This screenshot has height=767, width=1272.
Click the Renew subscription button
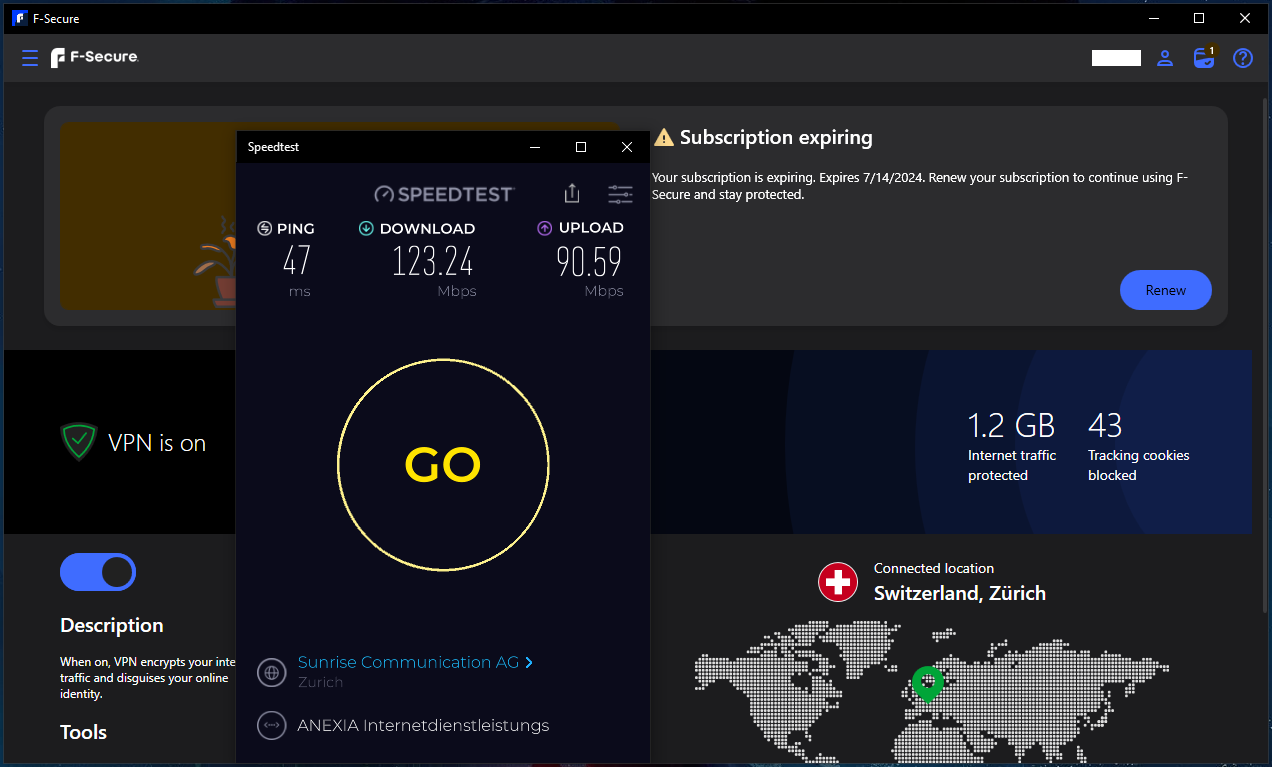click(x=1166, y=290)
